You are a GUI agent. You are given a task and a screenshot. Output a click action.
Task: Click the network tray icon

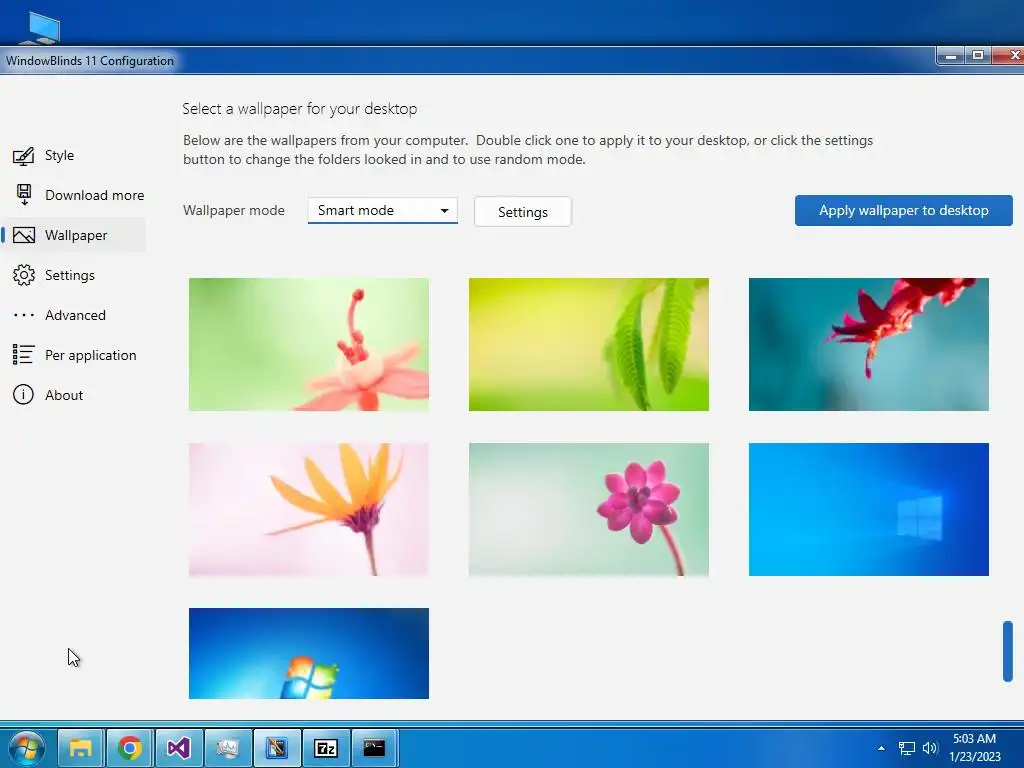(906, 748)
